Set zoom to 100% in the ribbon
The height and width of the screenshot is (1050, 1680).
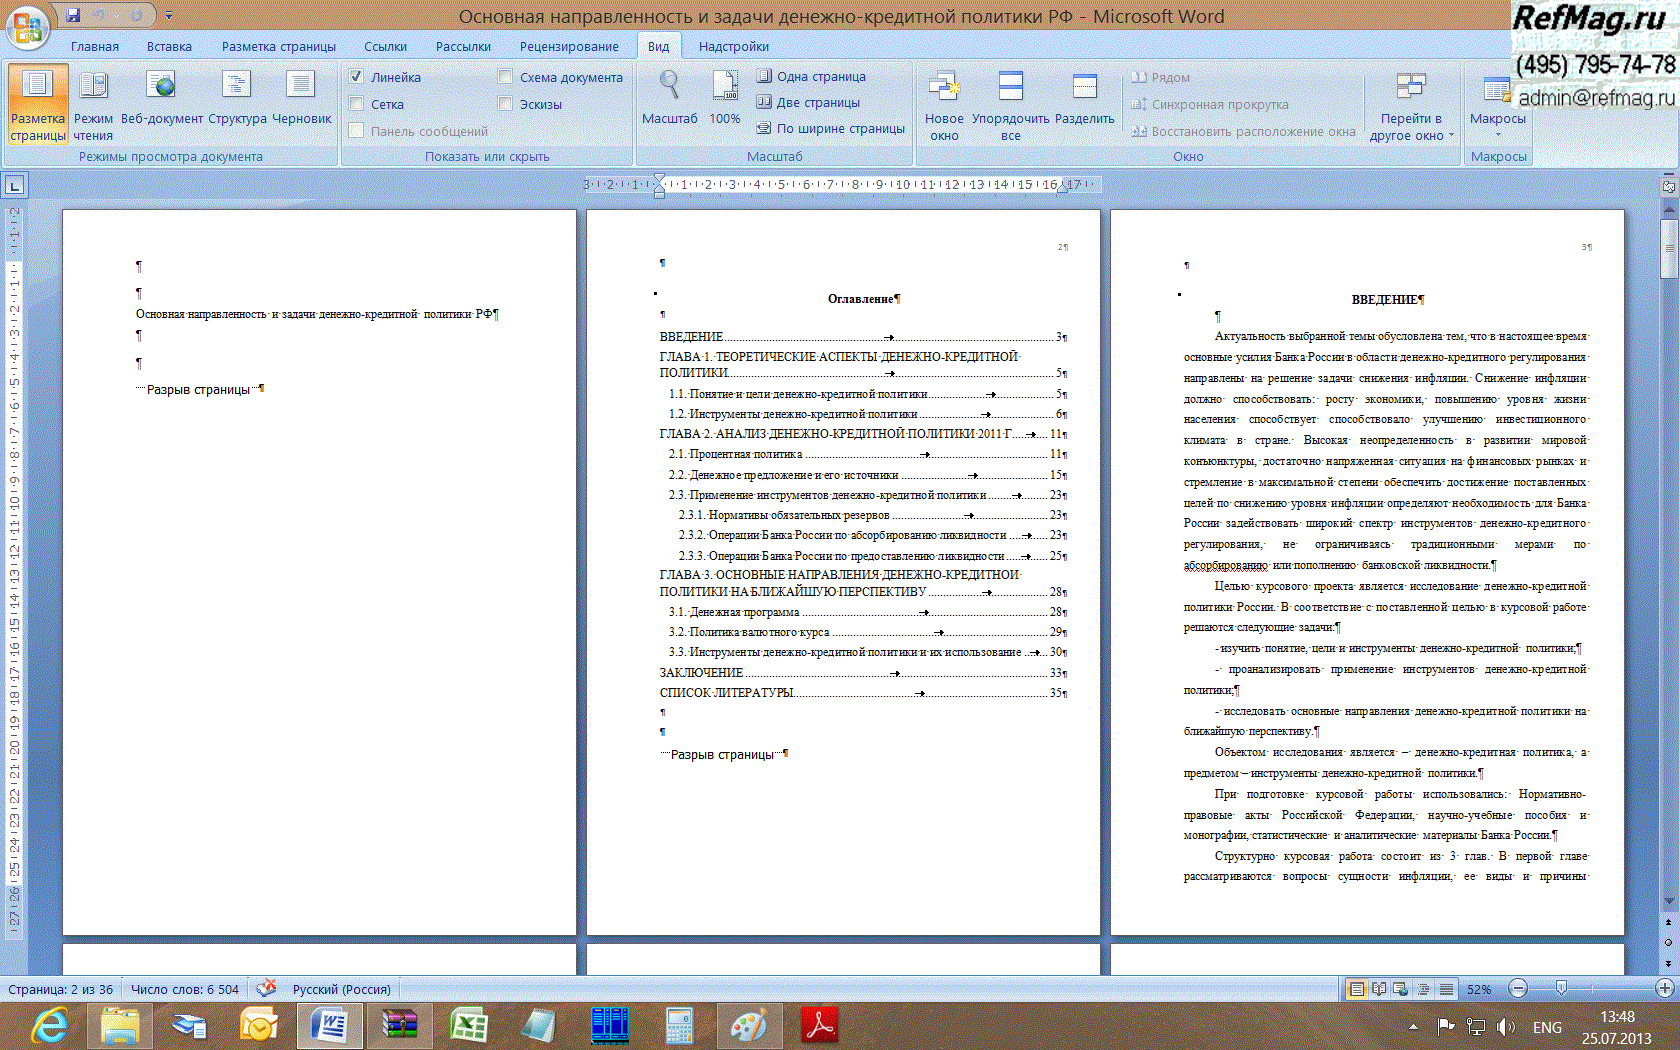click(725, 100)
